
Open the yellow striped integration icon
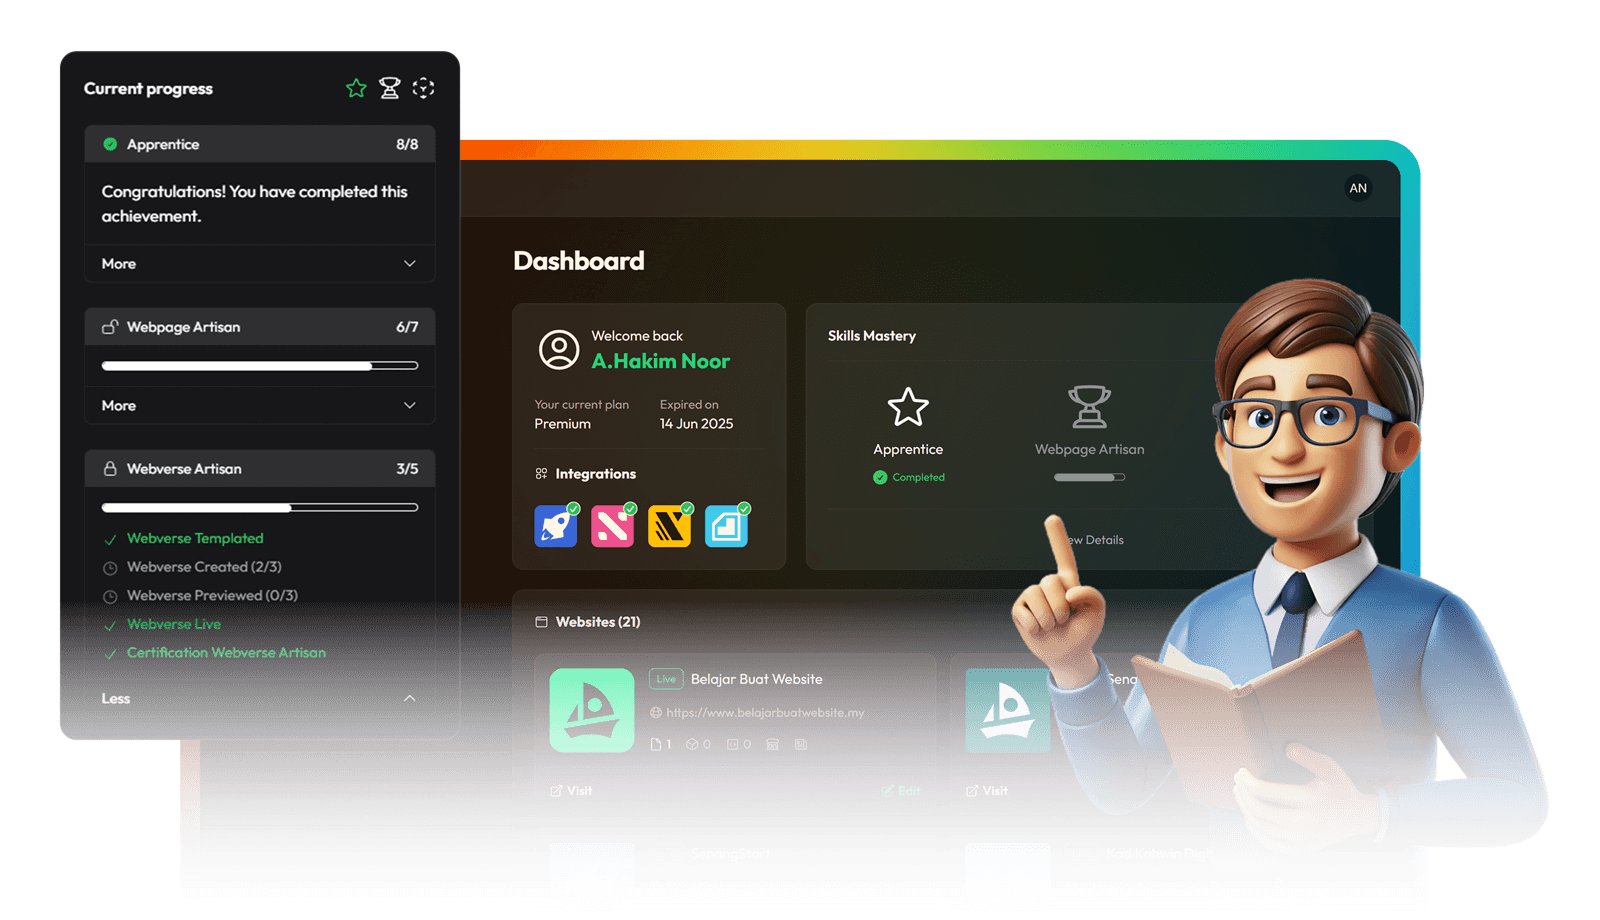(x=669, y=526)
